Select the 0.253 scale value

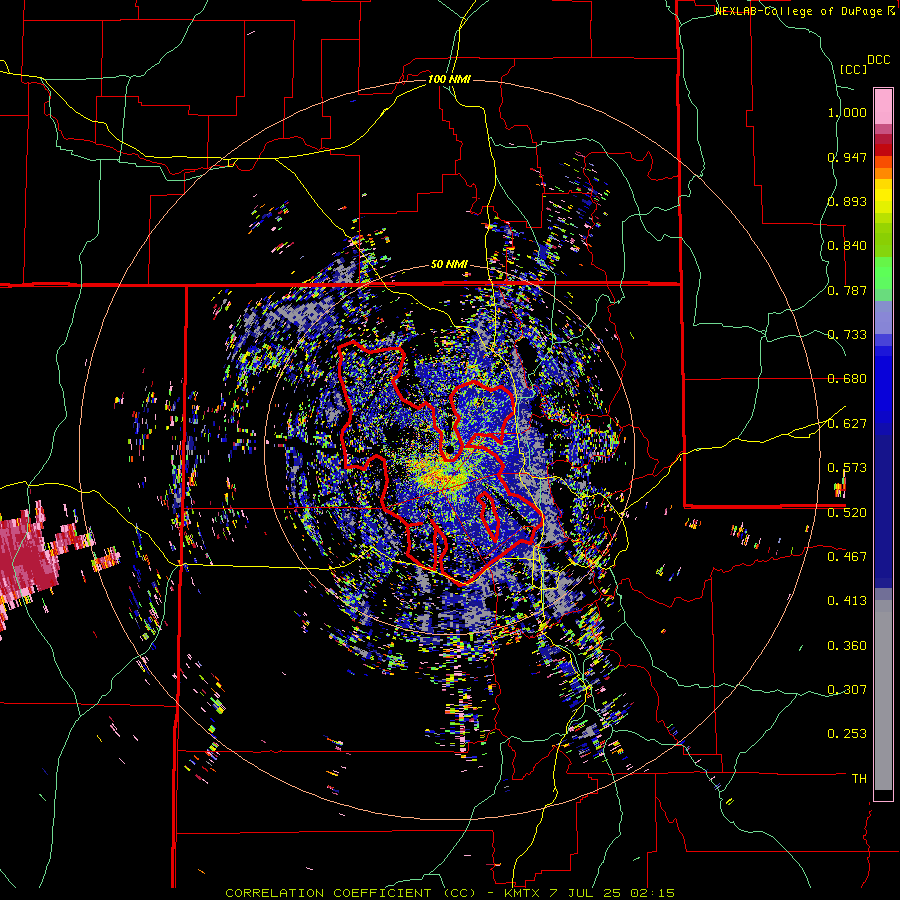click(x=847, y=734)
